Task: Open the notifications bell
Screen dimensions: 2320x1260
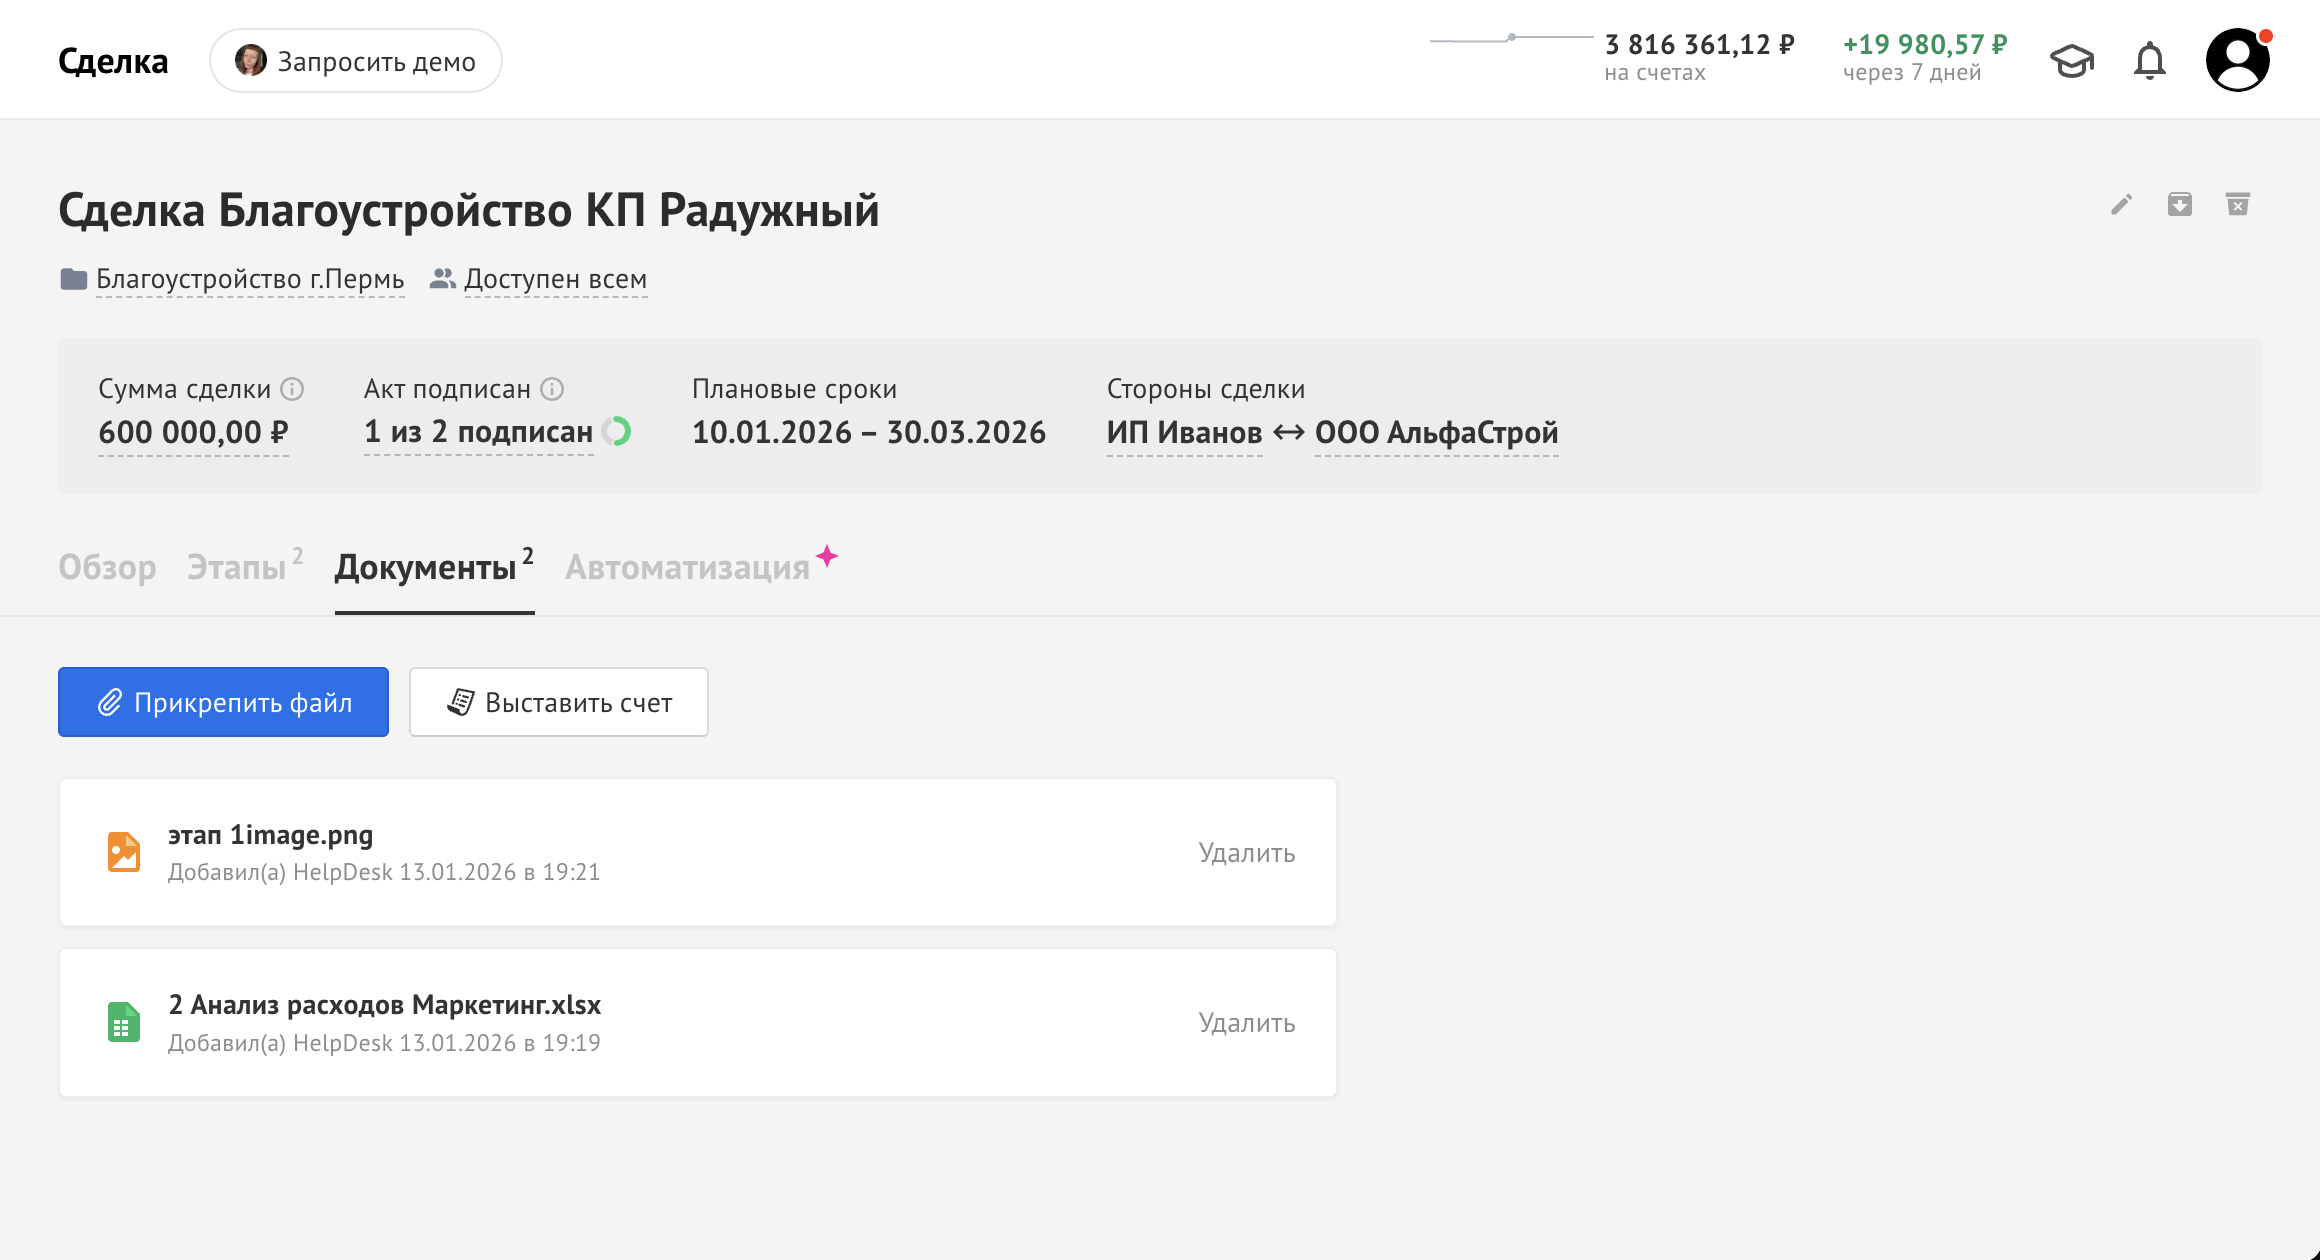Action: click(x=2149, y=61)
